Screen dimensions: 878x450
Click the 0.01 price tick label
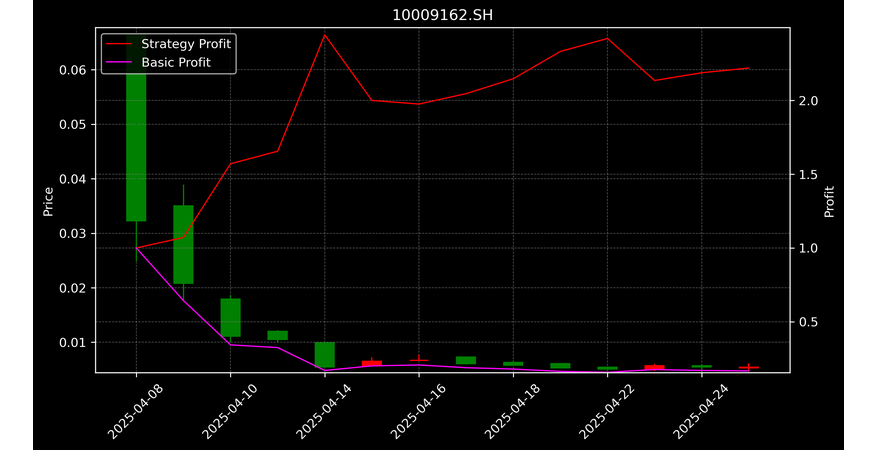[x=74, y=343]
